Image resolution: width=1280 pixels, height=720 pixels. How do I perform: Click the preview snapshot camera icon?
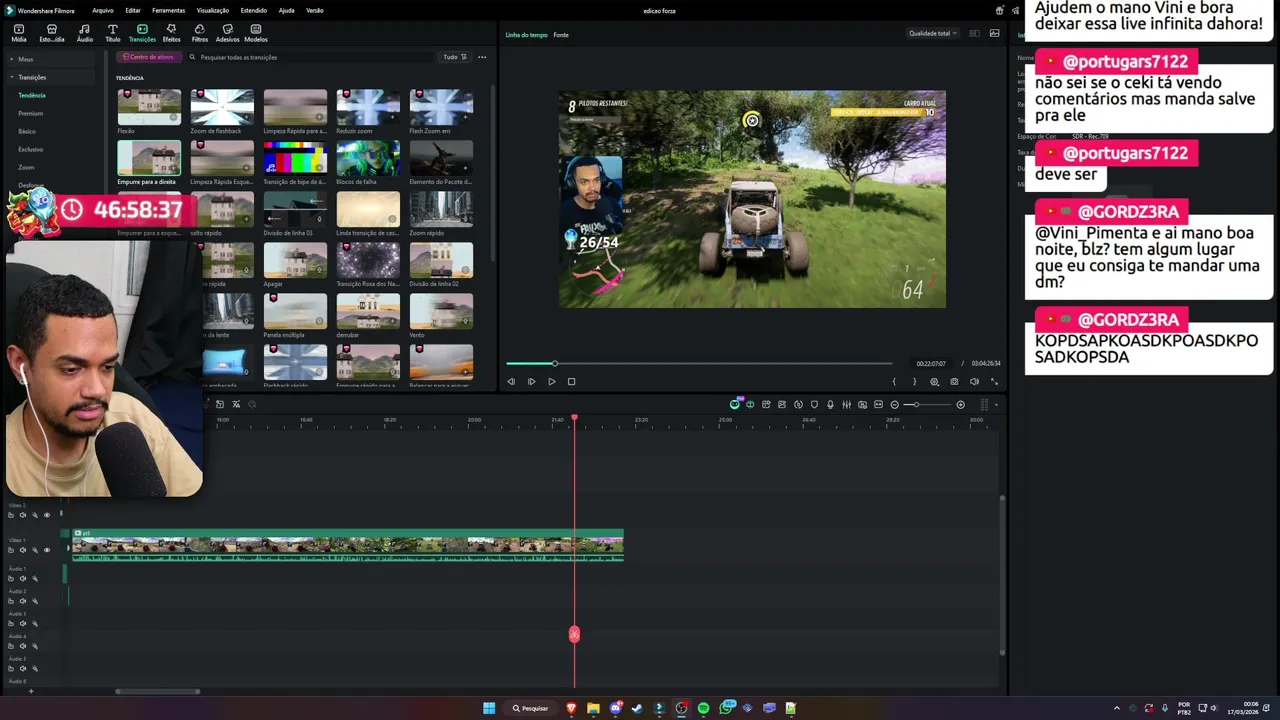coord(954,381)
